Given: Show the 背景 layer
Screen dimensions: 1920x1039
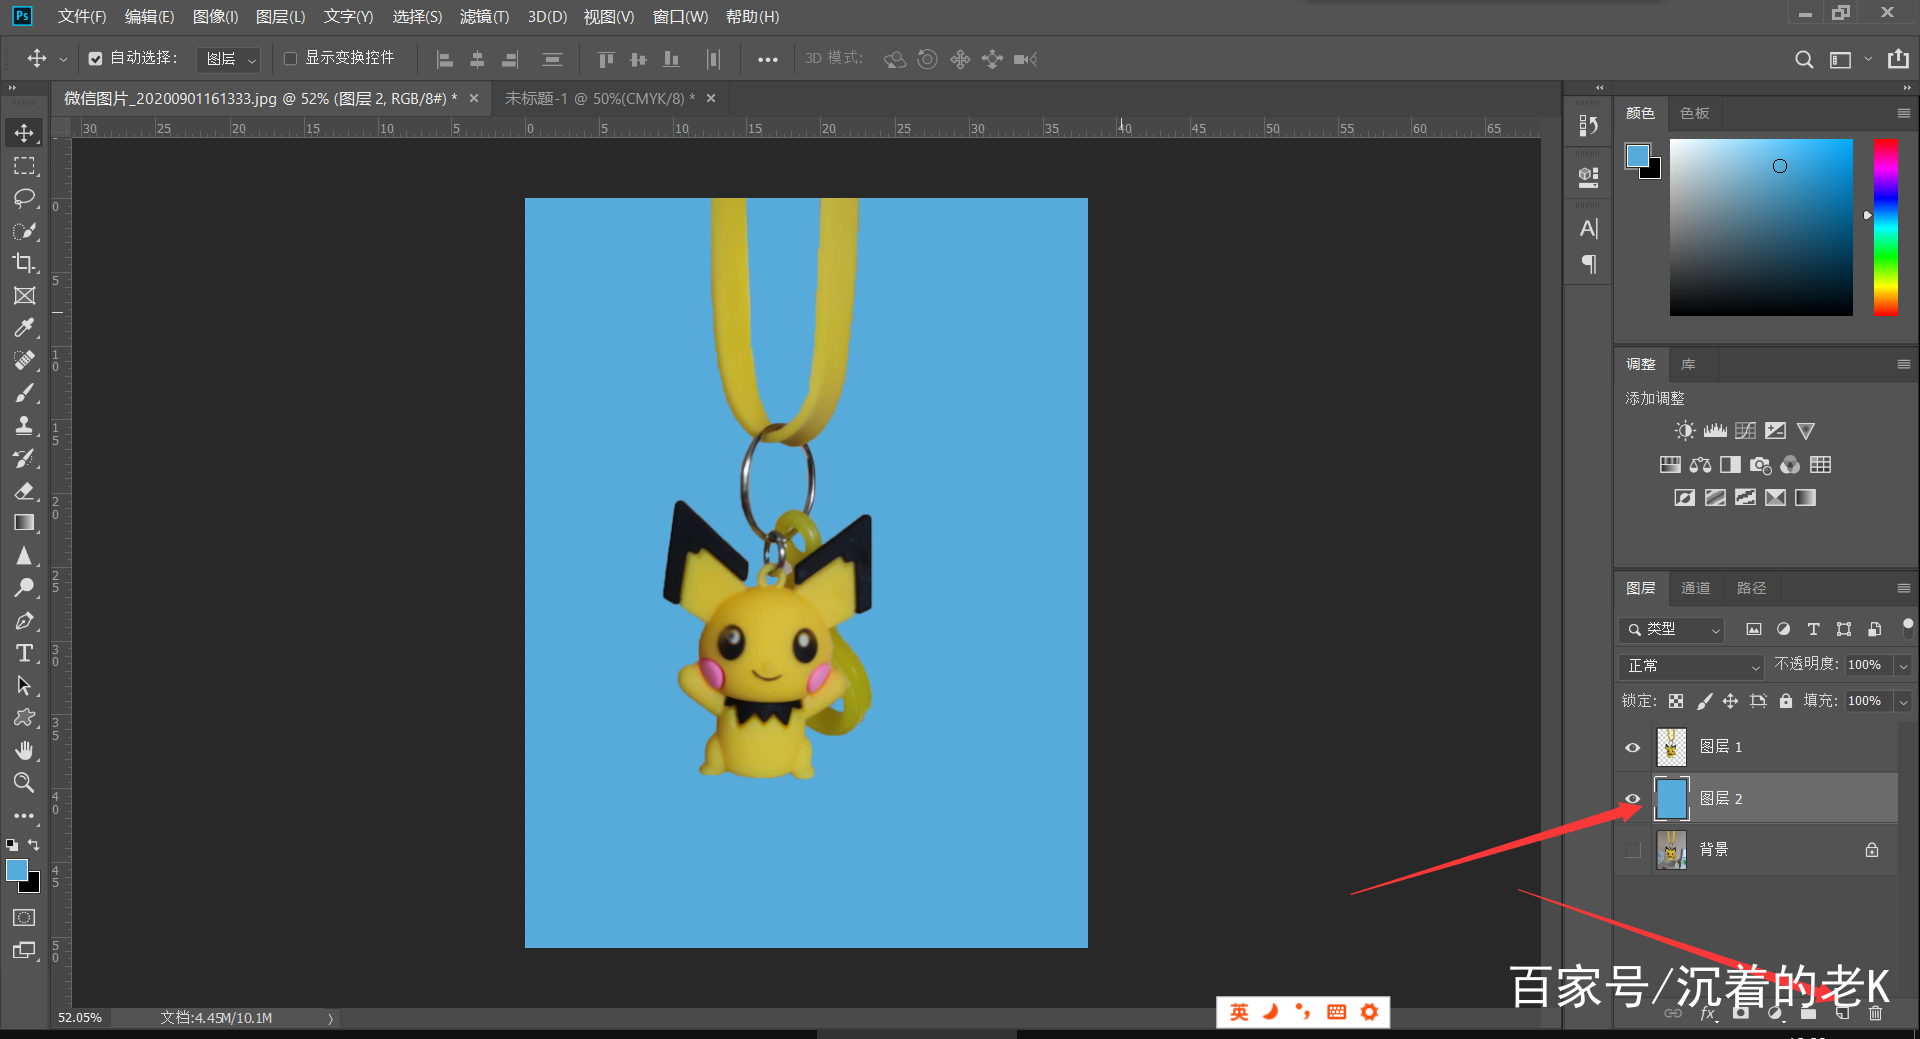Looking at the screenshot, I should (x=1633, y=850).
